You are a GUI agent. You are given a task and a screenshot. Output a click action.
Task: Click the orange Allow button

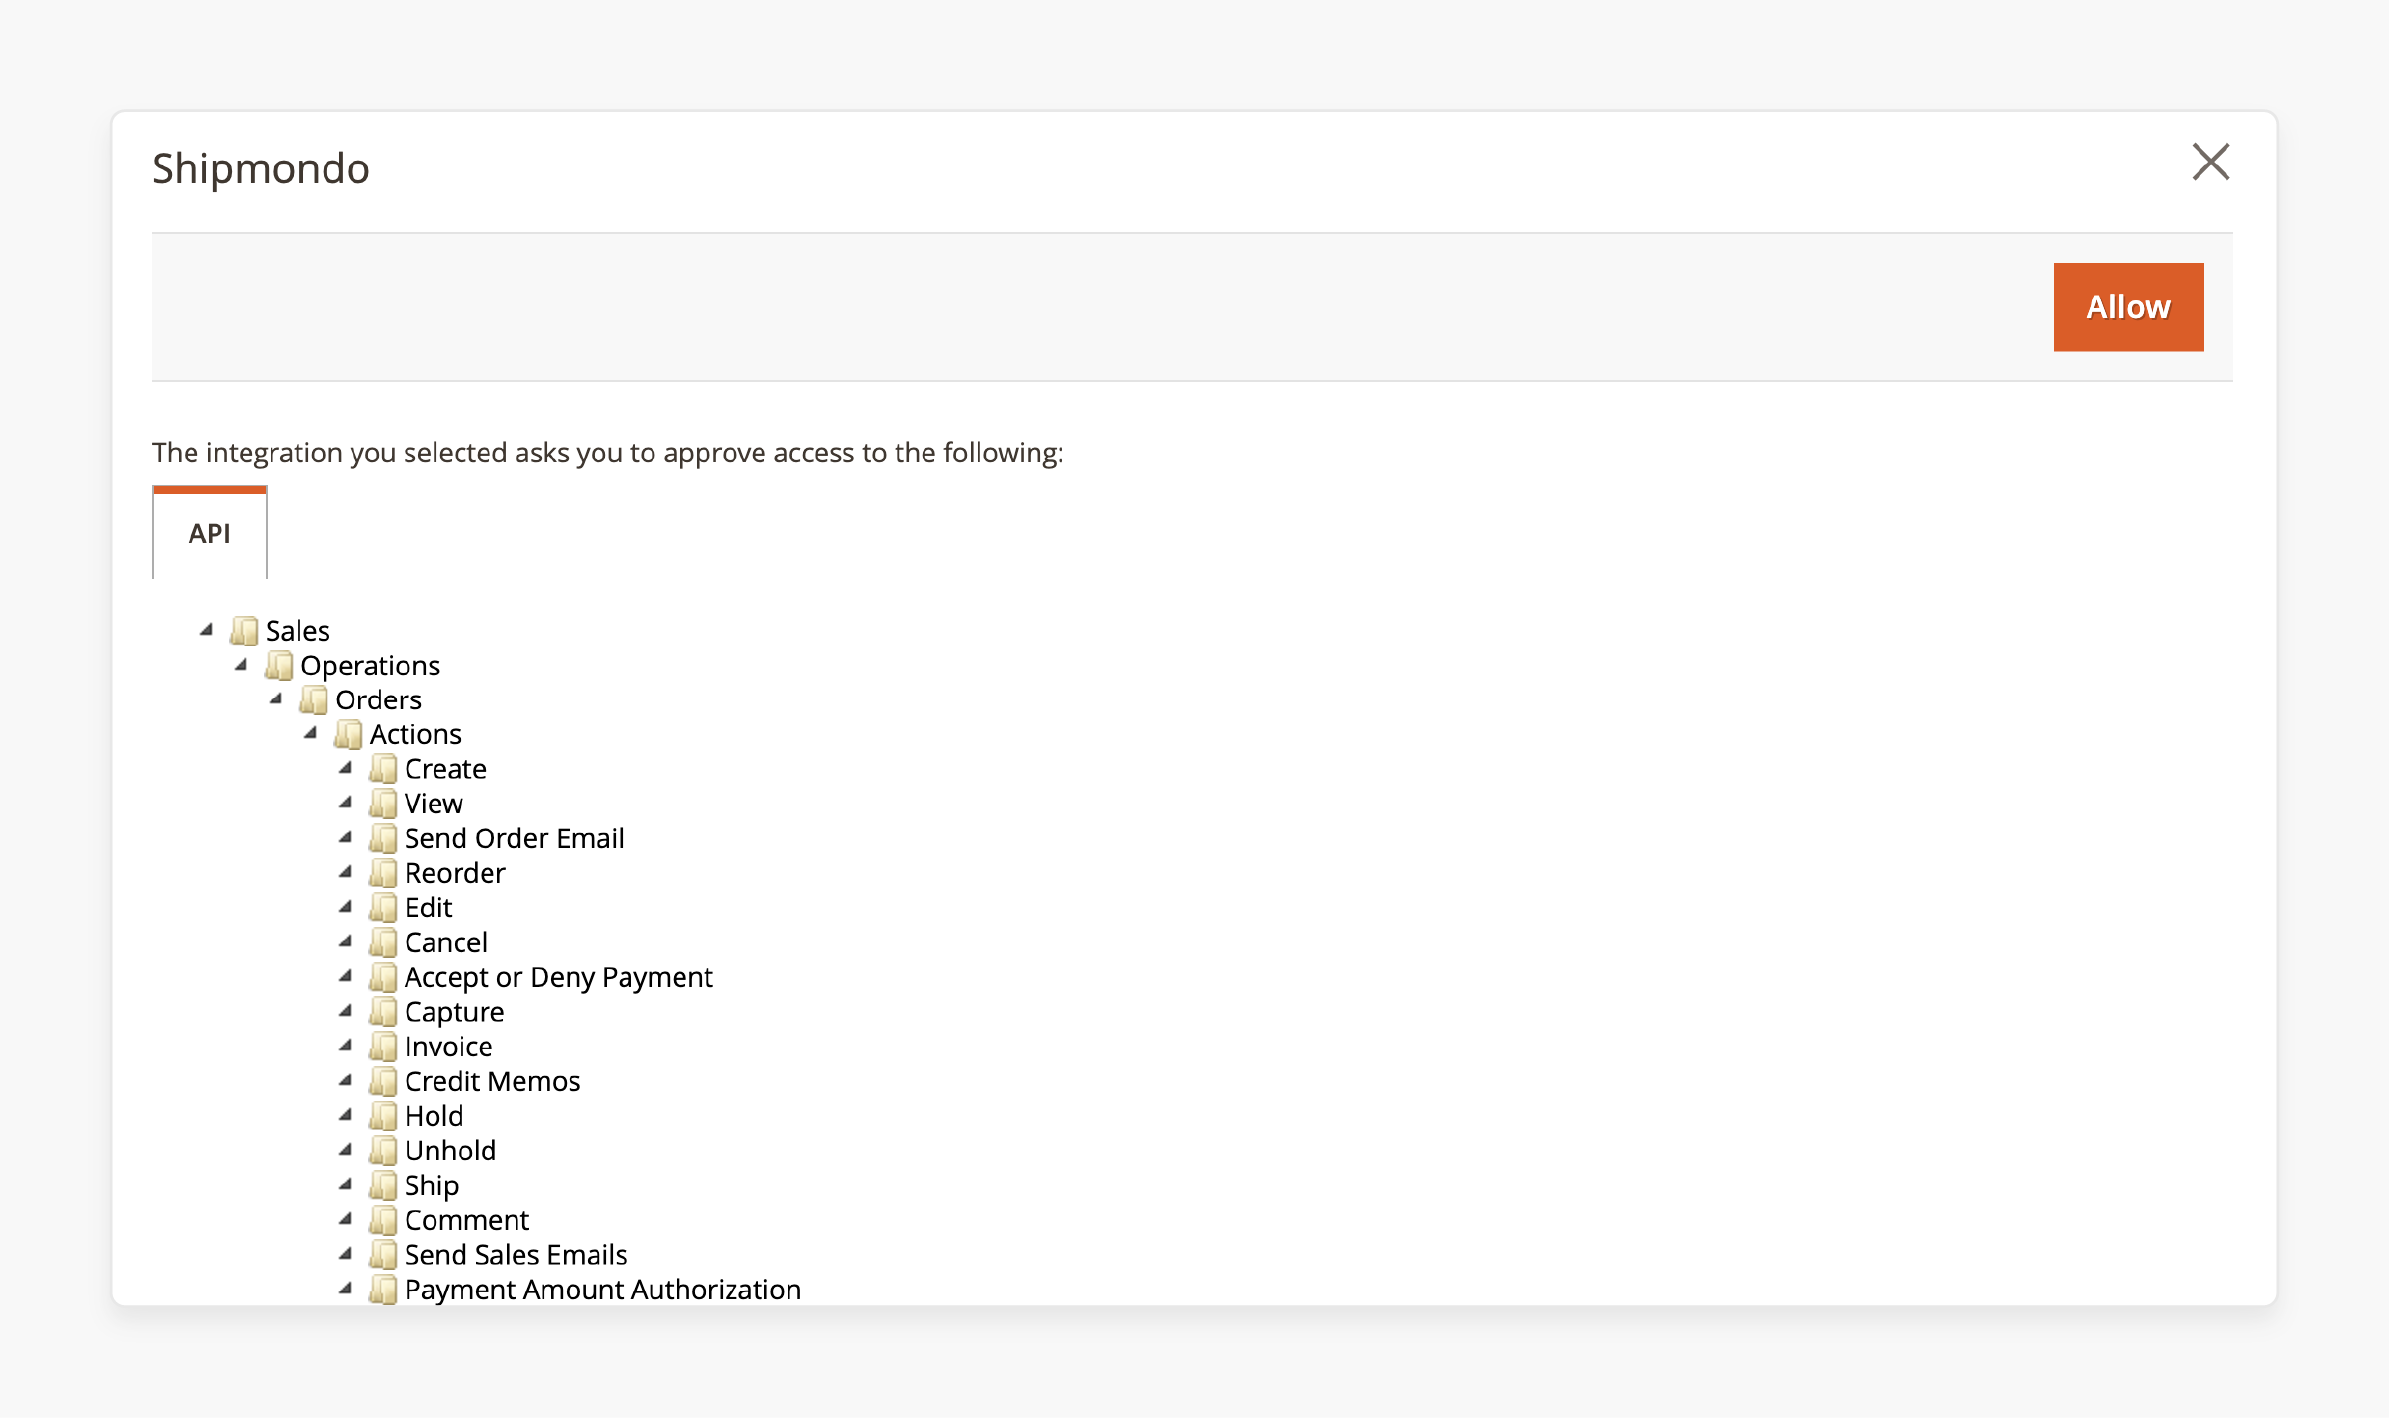point(2128,307)
